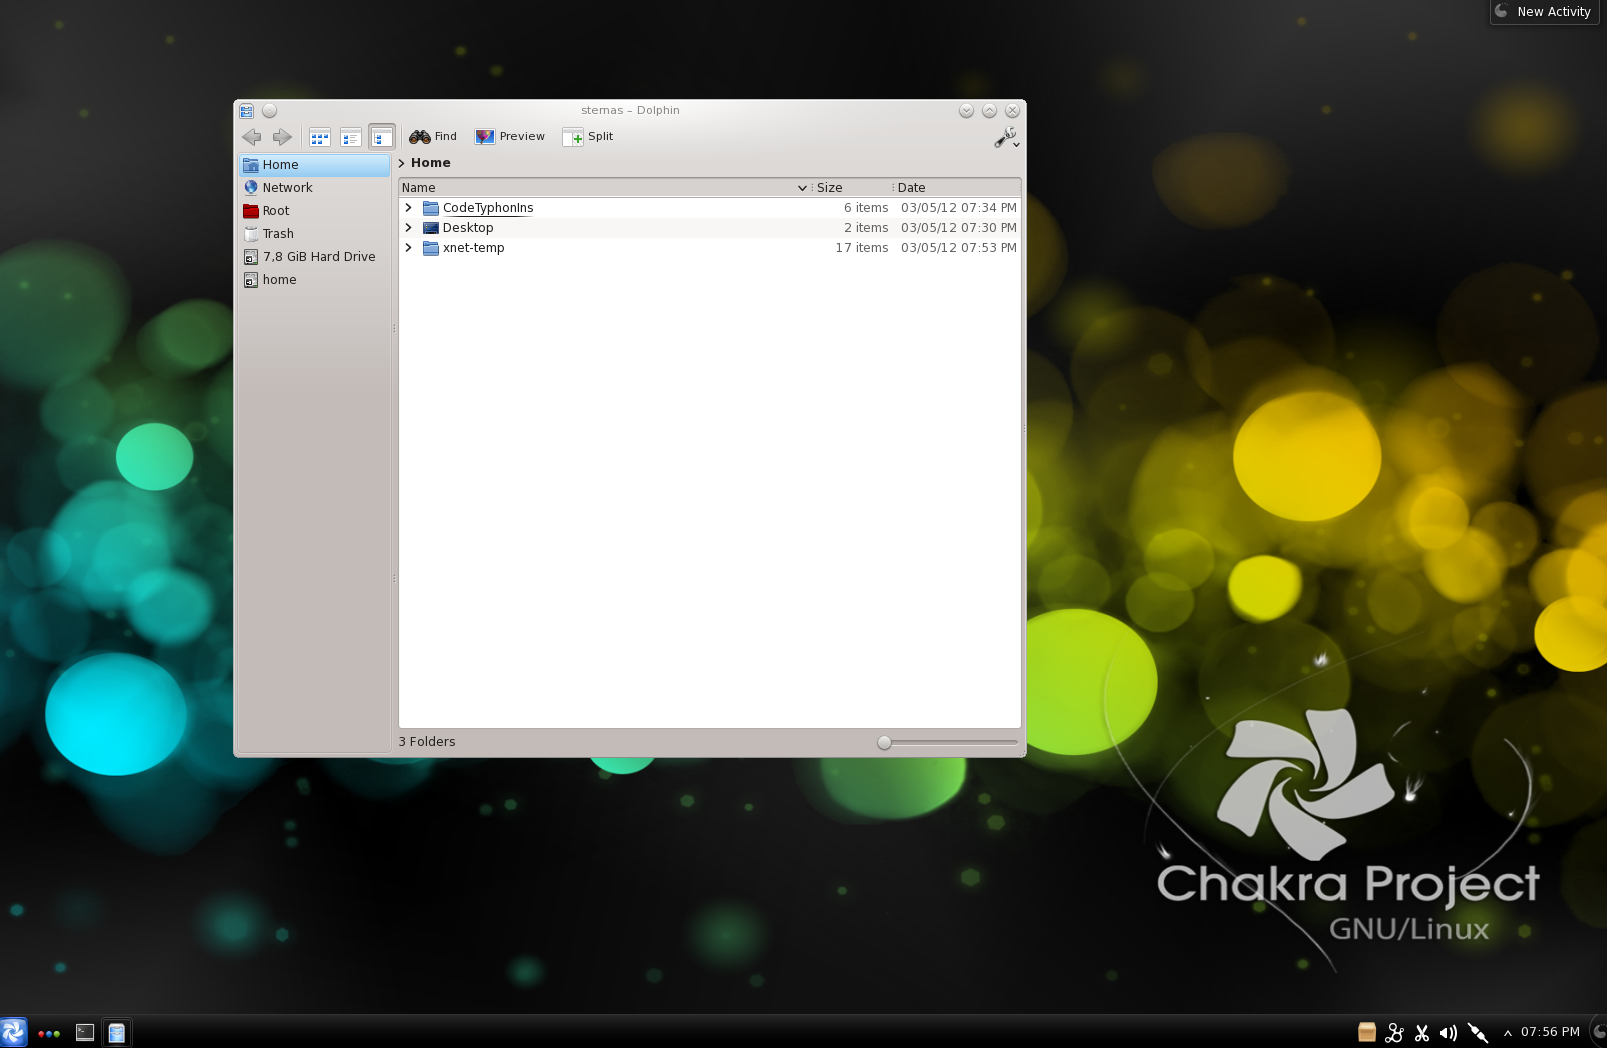Click '17 items' size cell
Screen dimensions: 1607x1048
(862, 248)
